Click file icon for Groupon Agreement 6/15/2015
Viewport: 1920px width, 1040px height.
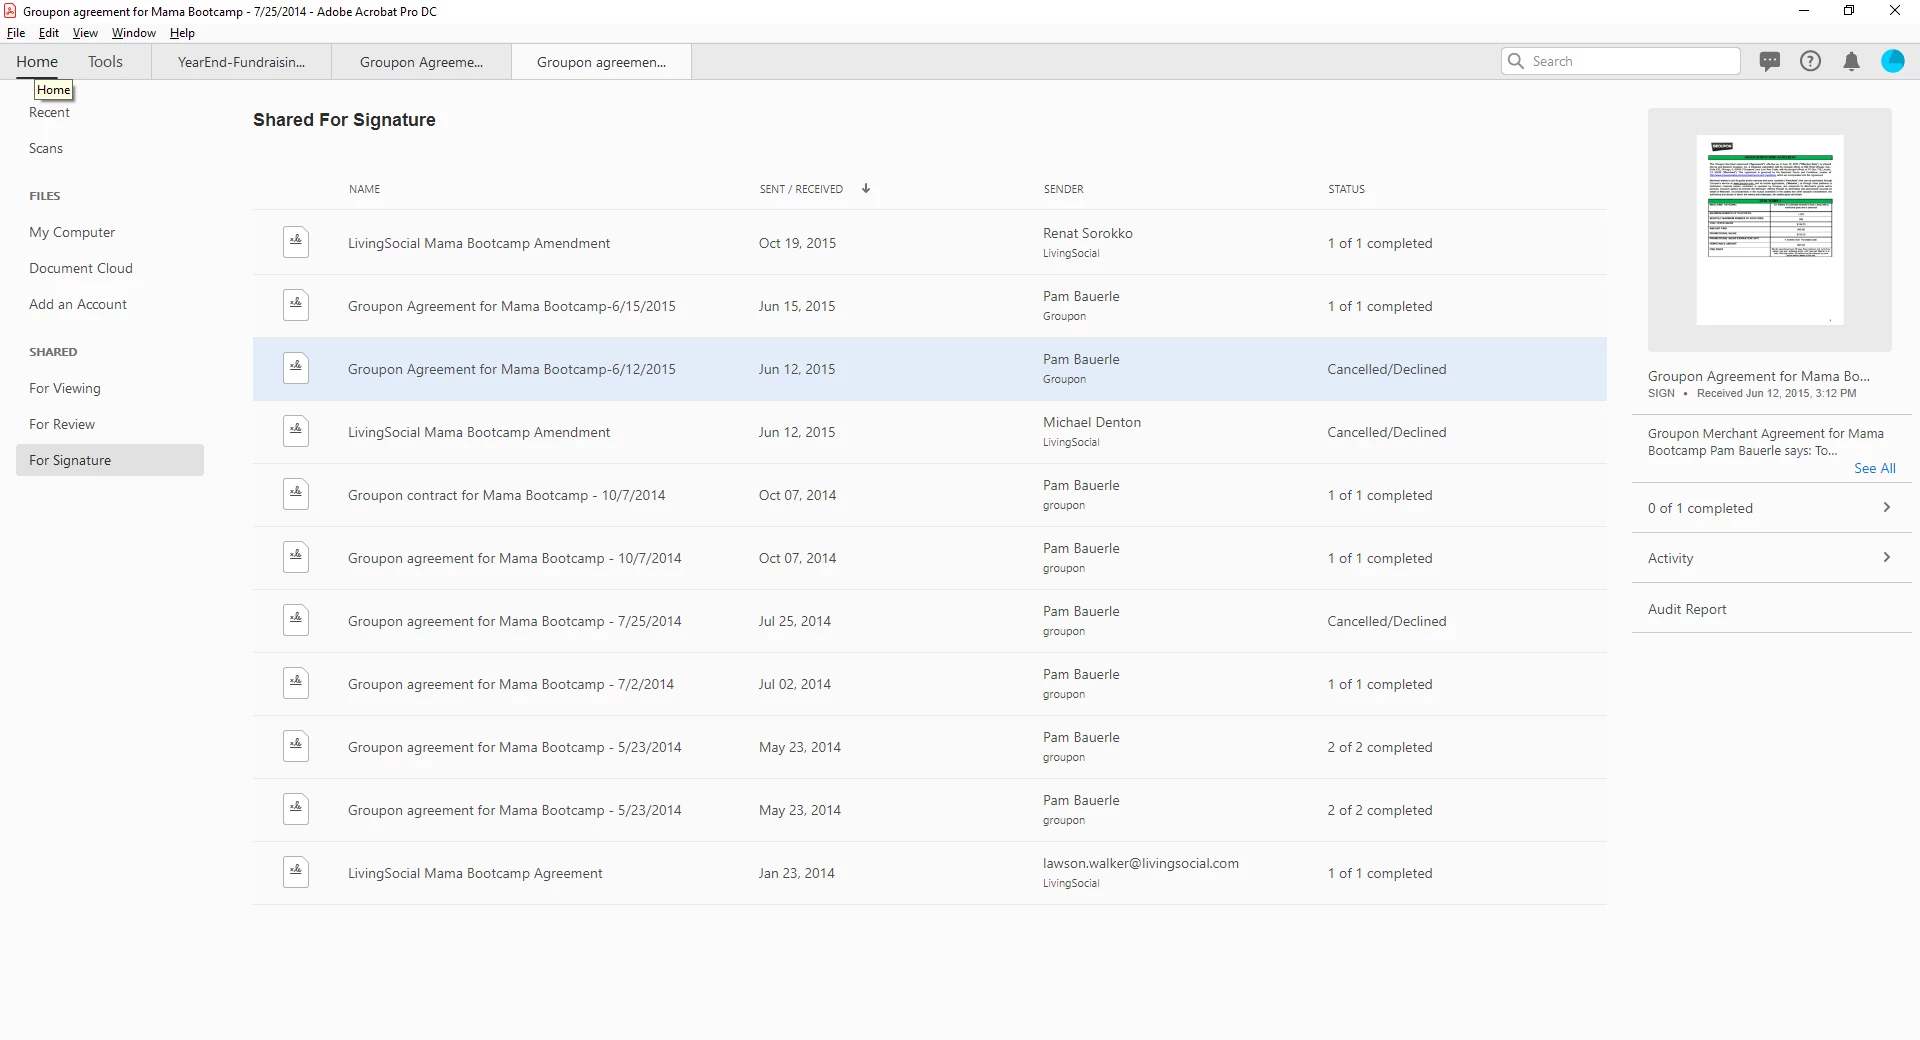coord(296,305)
